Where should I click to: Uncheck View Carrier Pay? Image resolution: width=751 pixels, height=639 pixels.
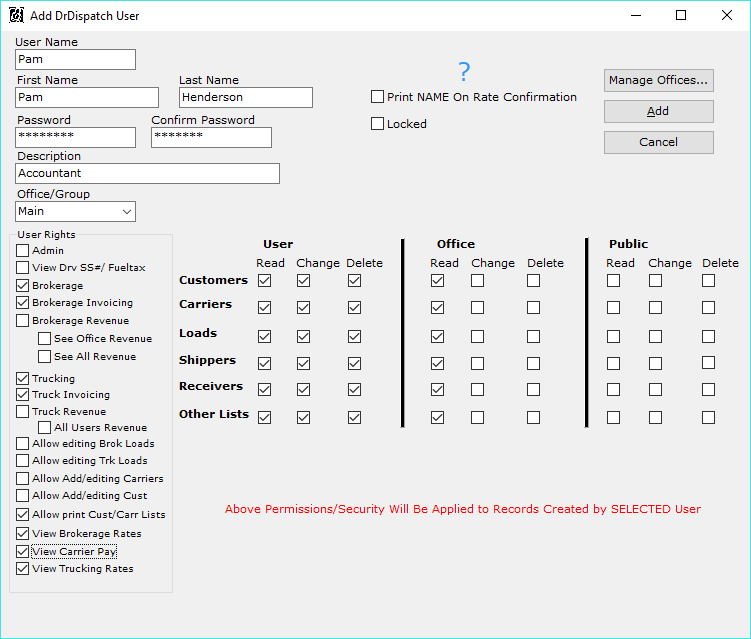coord(23,551)
